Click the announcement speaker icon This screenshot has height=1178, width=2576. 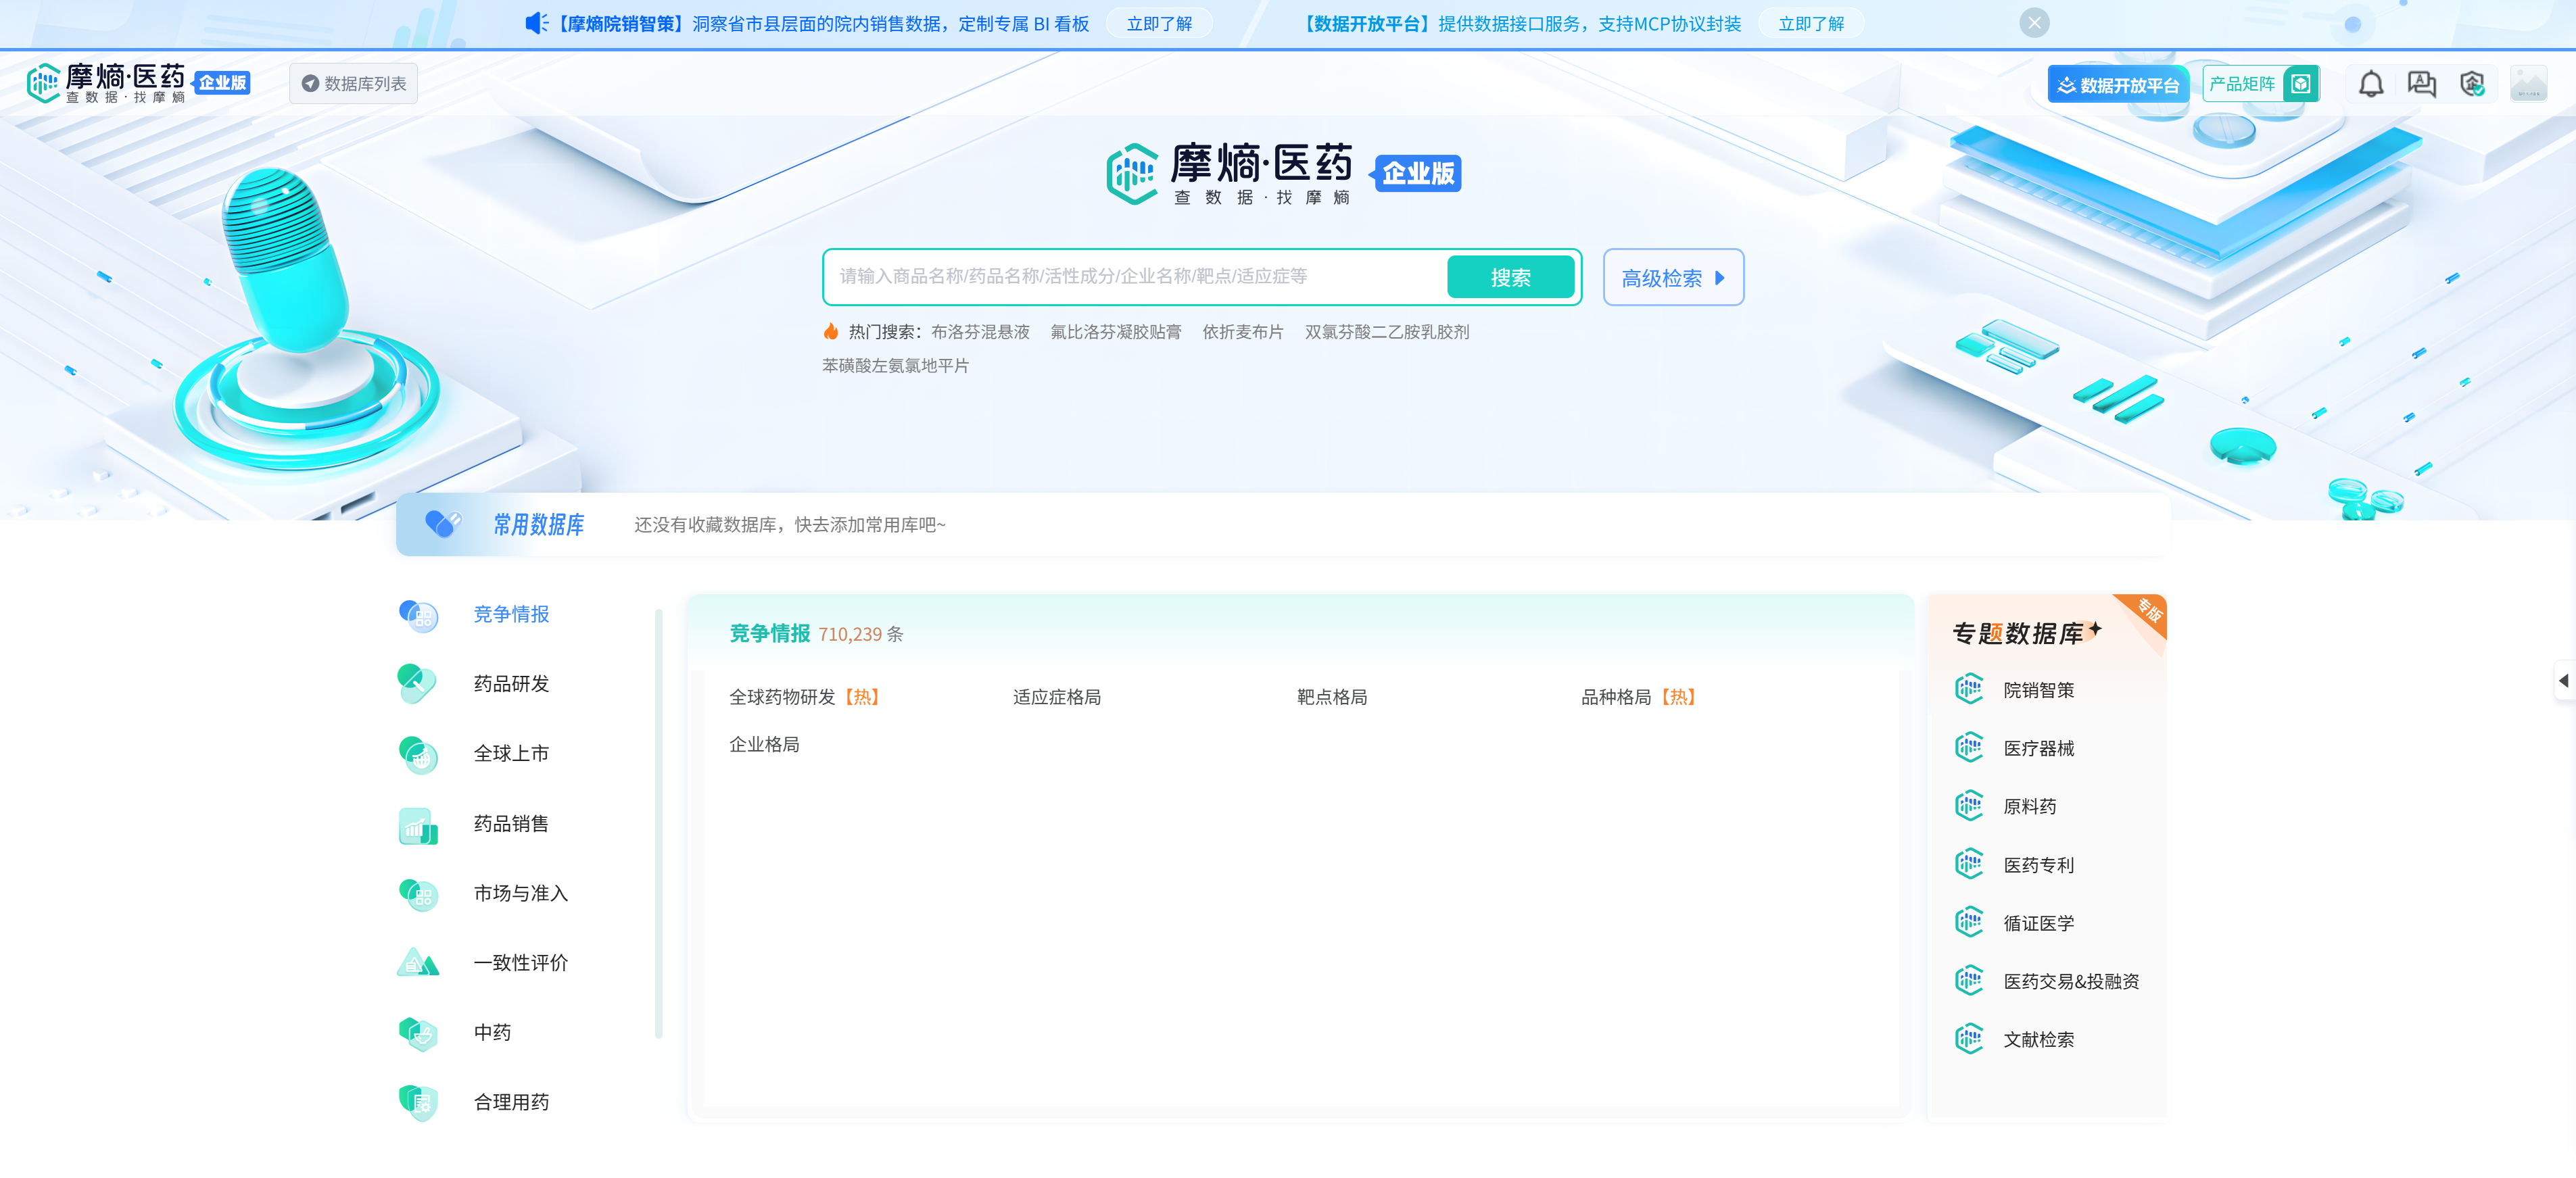coord(537,23)
